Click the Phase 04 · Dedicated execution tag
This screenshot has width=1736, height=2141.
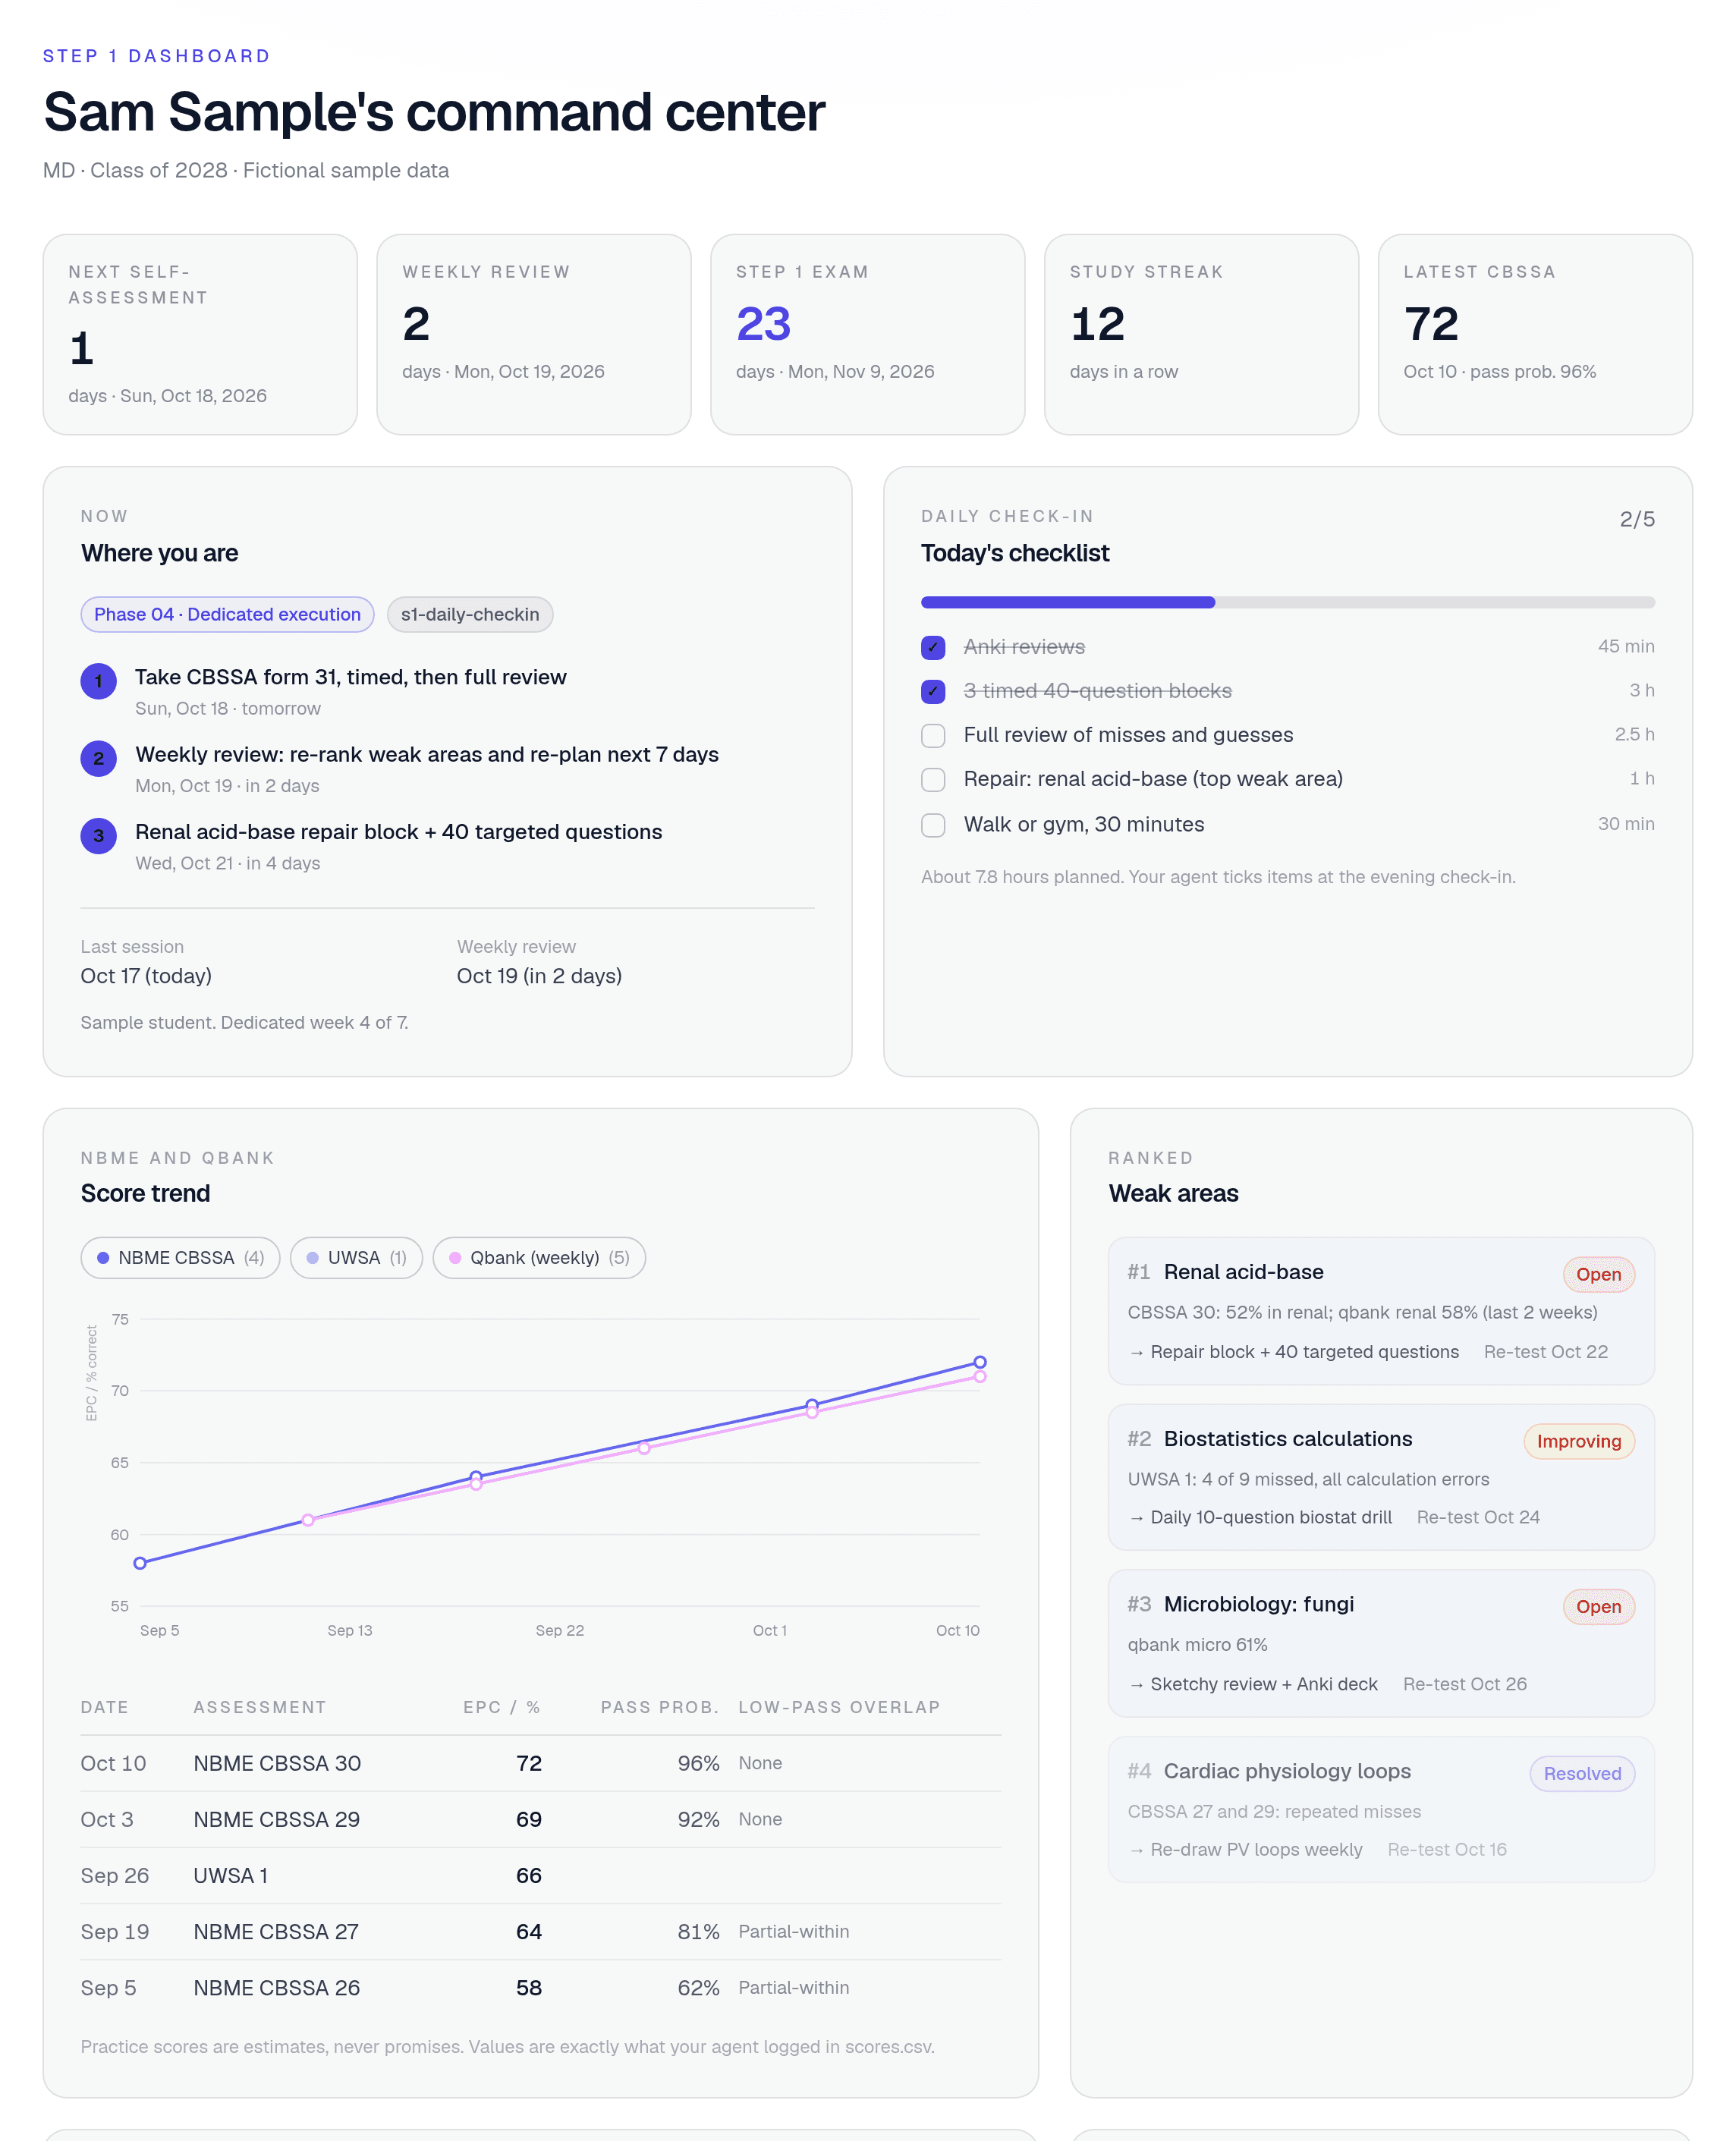coord(227,614)
